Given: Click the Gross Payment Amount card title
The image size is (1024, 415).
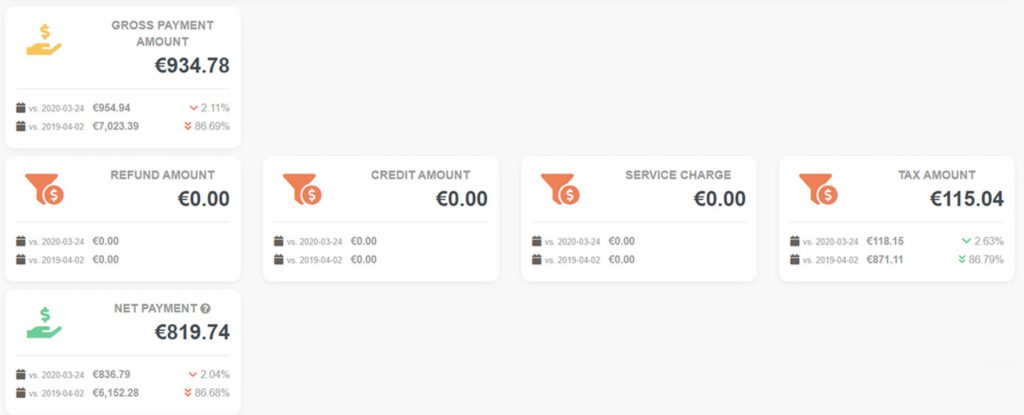Looking at the screenshot, I should [162, 33].
